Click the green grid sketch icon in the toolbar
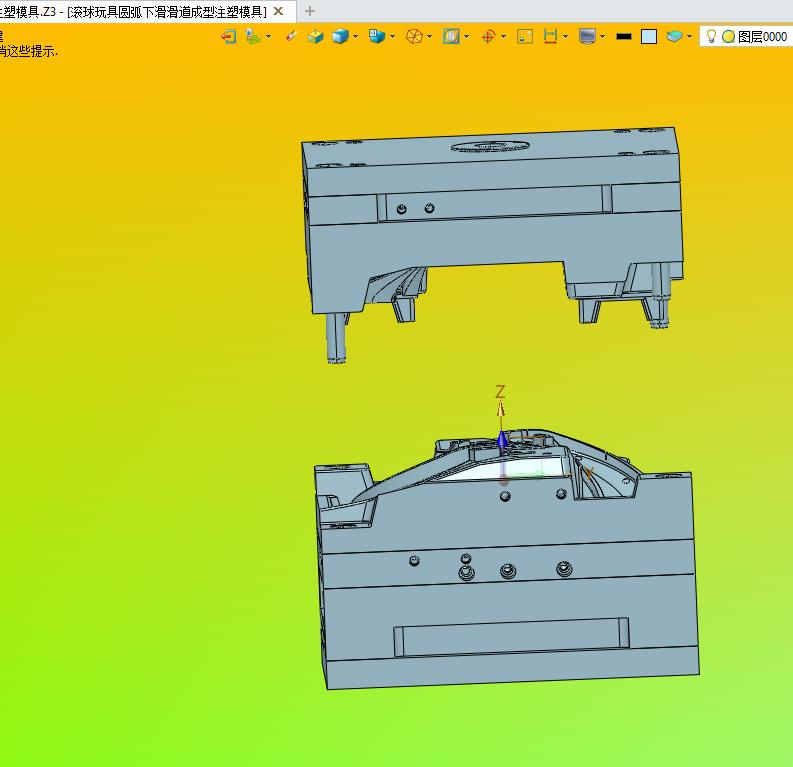The height and width of the screenshot is (767, 793). [253, 36]
